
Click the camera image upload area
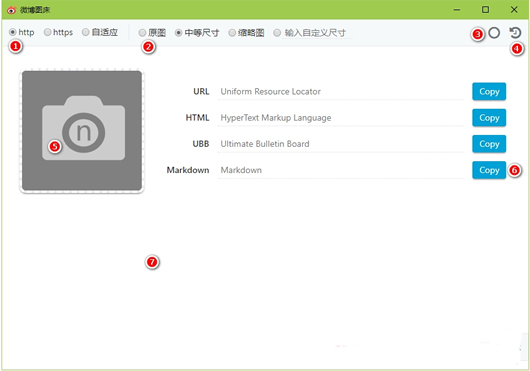82,131
